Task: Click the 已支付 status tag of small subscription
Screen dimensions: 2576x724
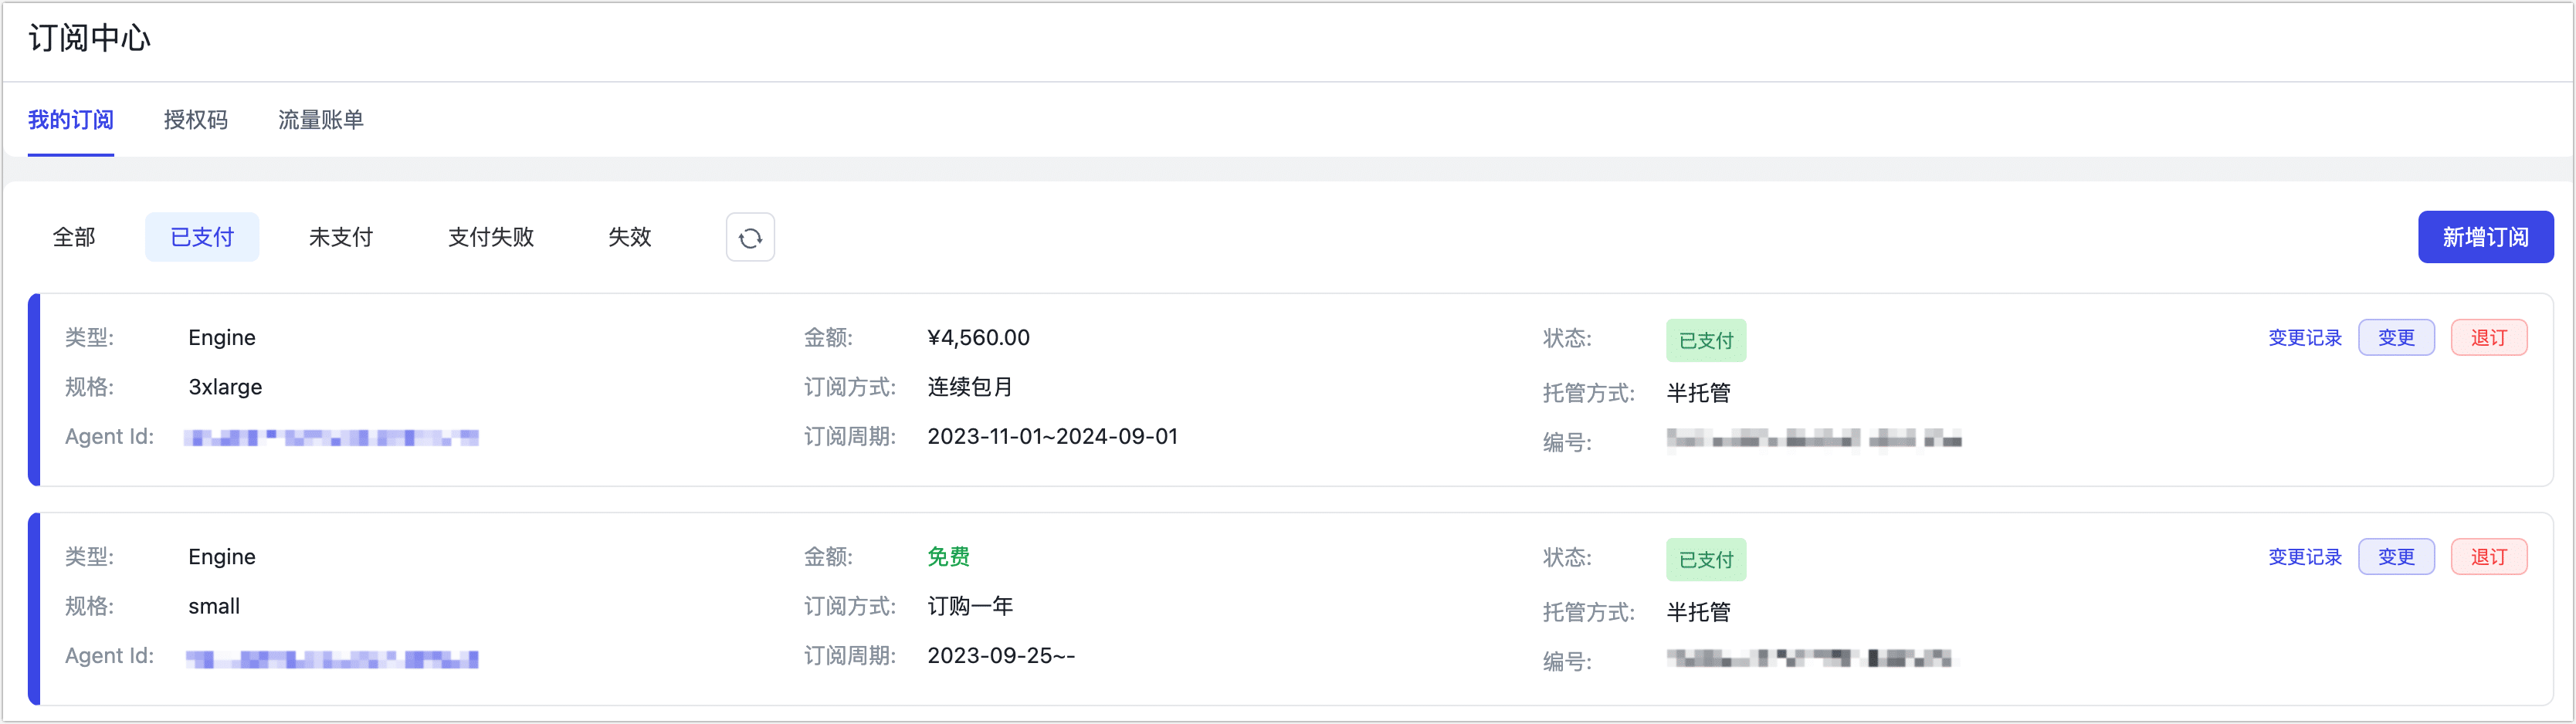Action: tap(1706, 560)
